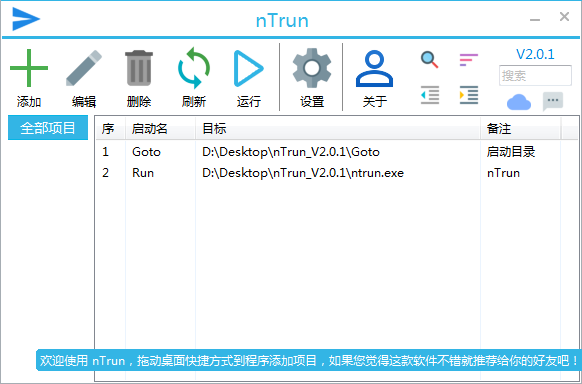Close the nTrun window
This screenshot has height=384, width=582.
tap(564, 16)
